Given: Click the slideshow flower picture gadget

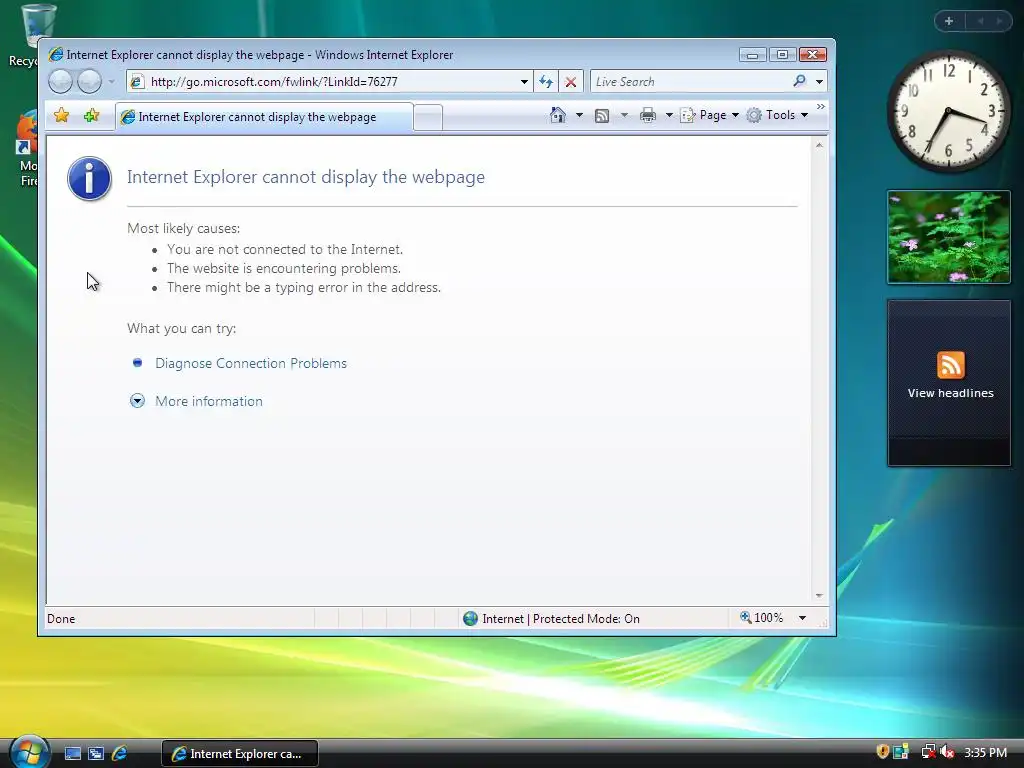Looking at the screenshot, I should tap(949, 237).
